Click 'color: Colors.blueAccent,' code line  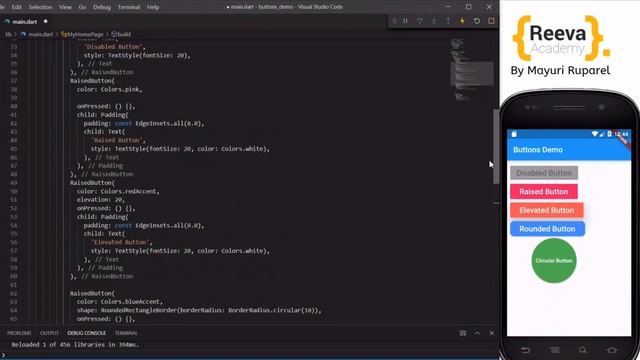point(120,302)
